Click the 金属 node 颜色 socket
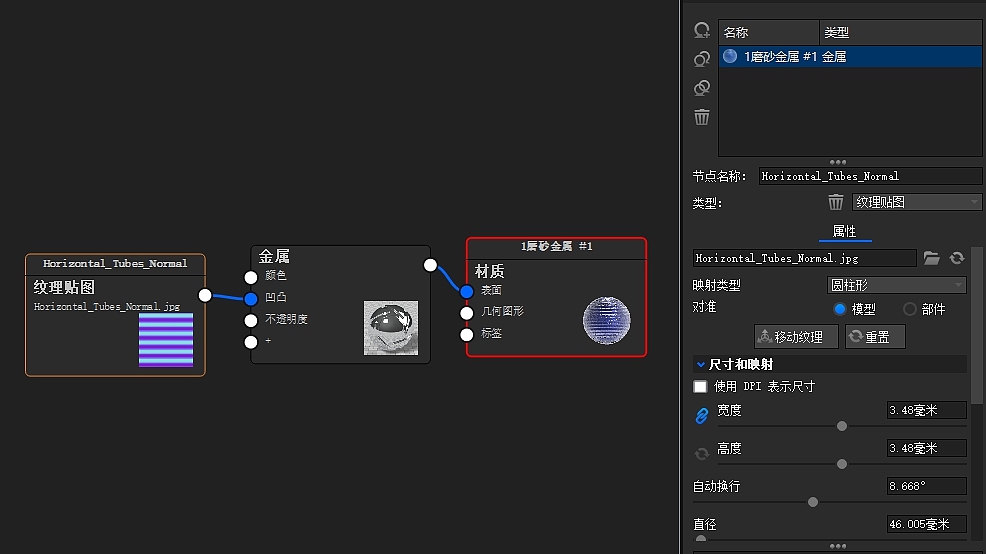The height and width of the screenshot is (554, 986). point(251,277)
